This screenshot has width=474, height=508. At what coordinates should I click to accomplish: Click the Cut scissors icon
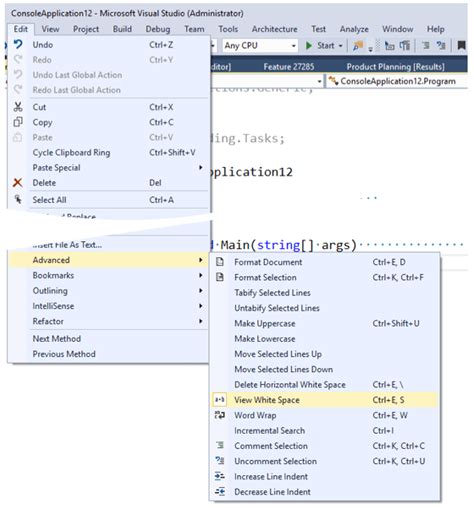coord(18,107)
